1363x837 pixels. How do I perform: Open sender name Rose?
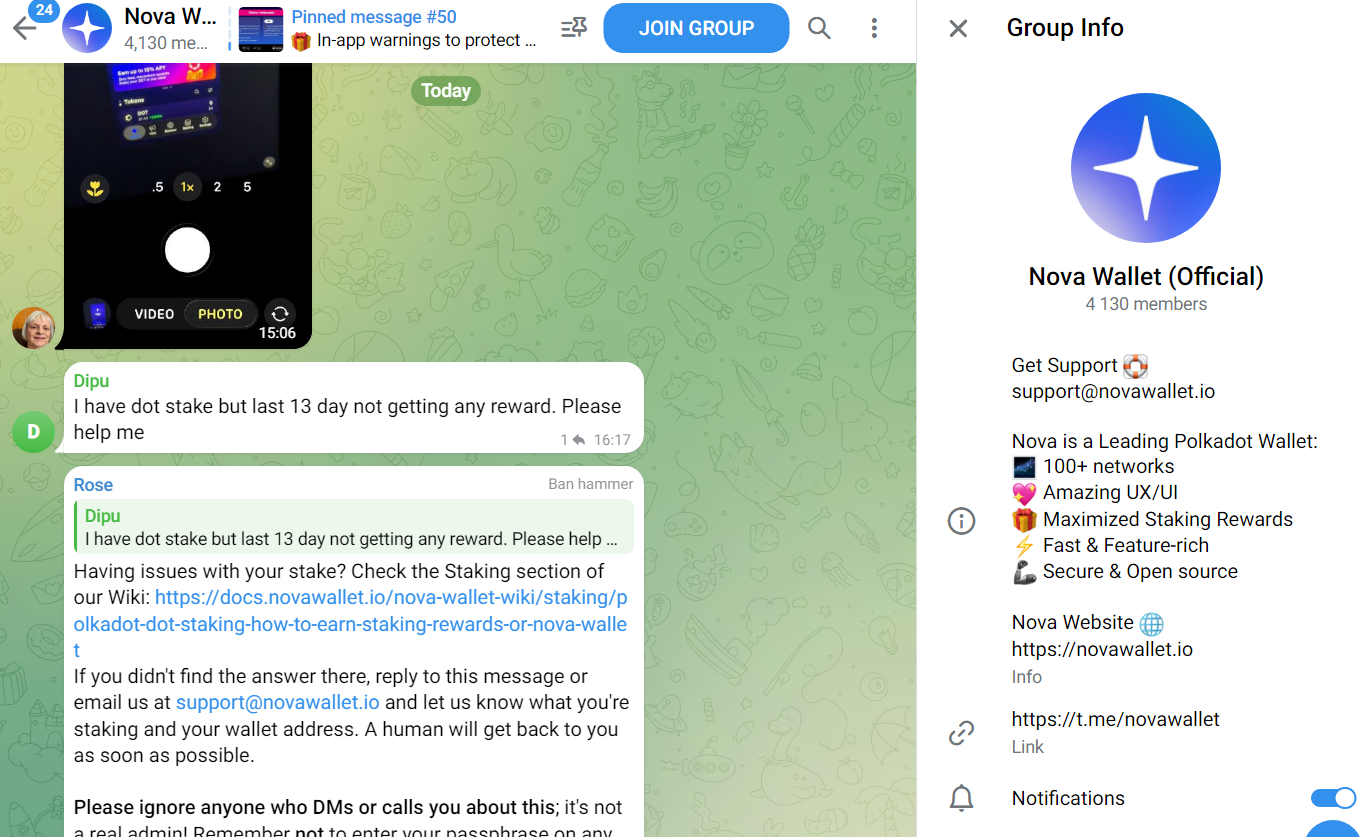coord(93,485)
